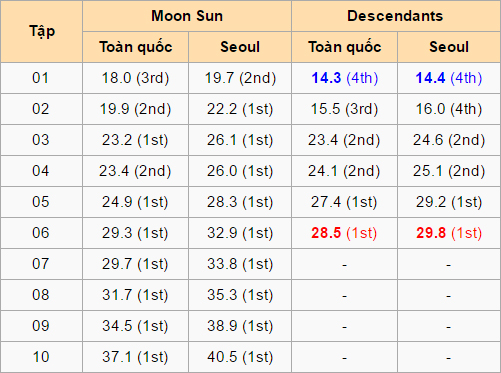The image size is (501, 373).
Task: Click the 22.2 (1st) cell
Action: 240,109
